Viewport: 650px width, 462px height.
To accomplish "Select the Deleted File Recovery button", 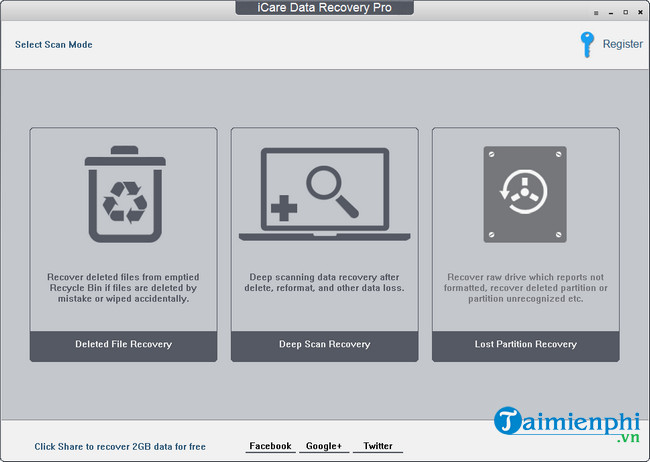I will (123, 344).
